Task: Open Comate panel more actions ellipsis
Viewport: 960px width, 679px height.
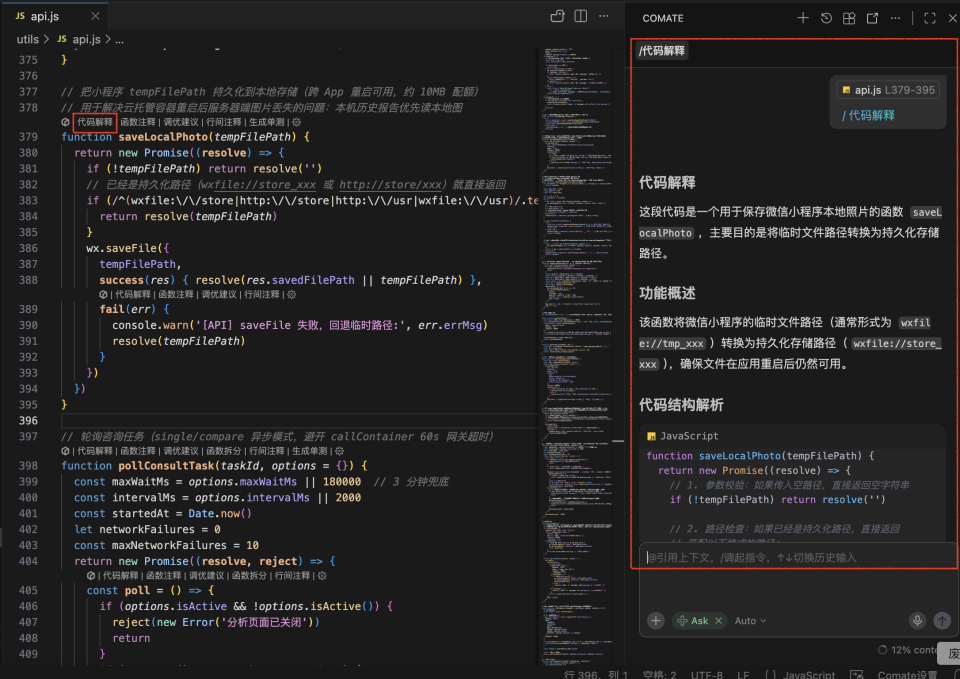Action: [x=895, y=18]
